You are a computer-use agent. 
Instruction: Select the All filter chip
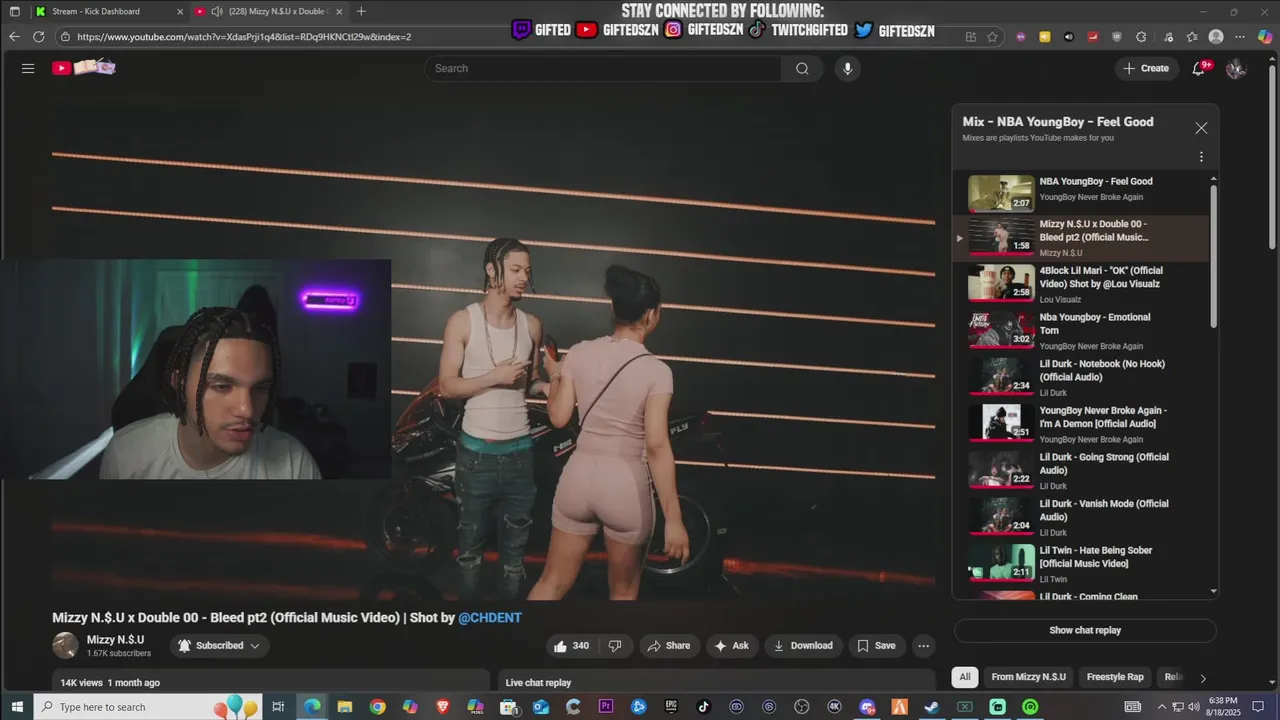[x=965, y=677]
